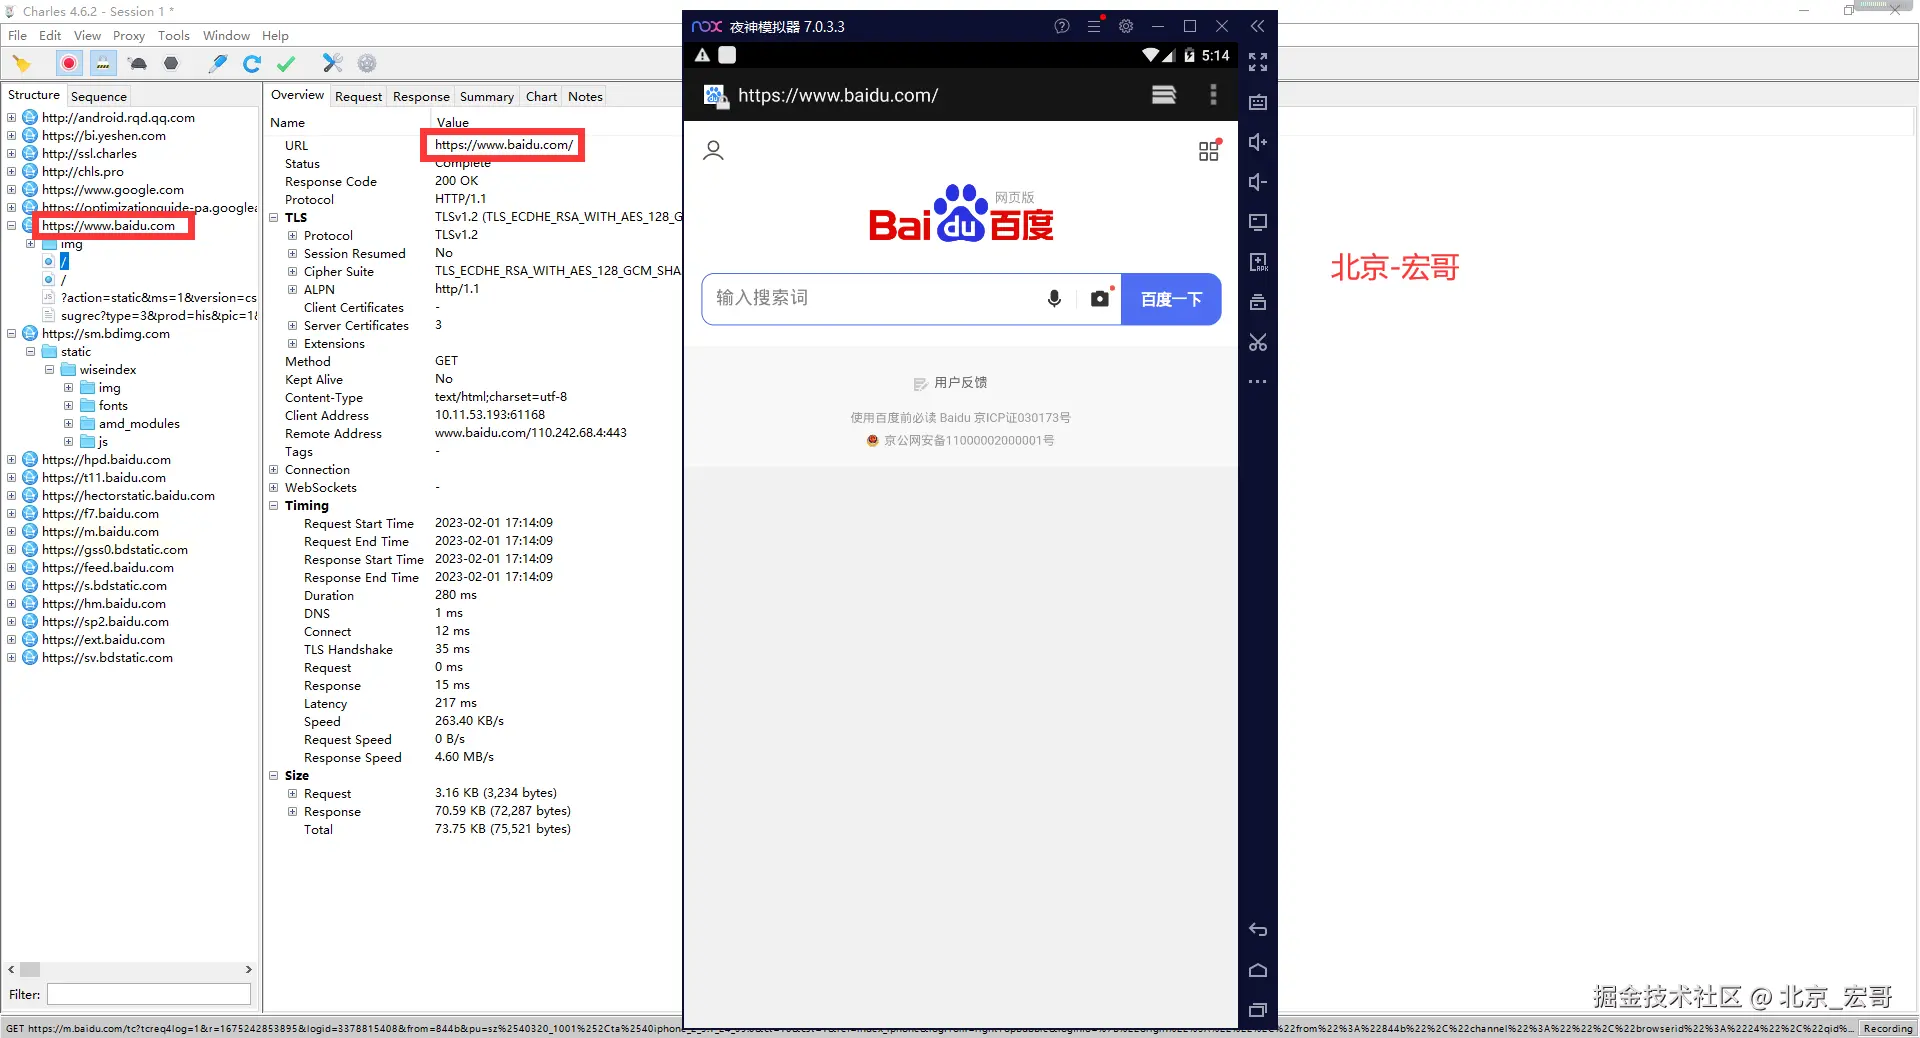The width and height of the screenshot is (1920, 1038).
Task: Switch to the Summary tab
Action: 487,96
